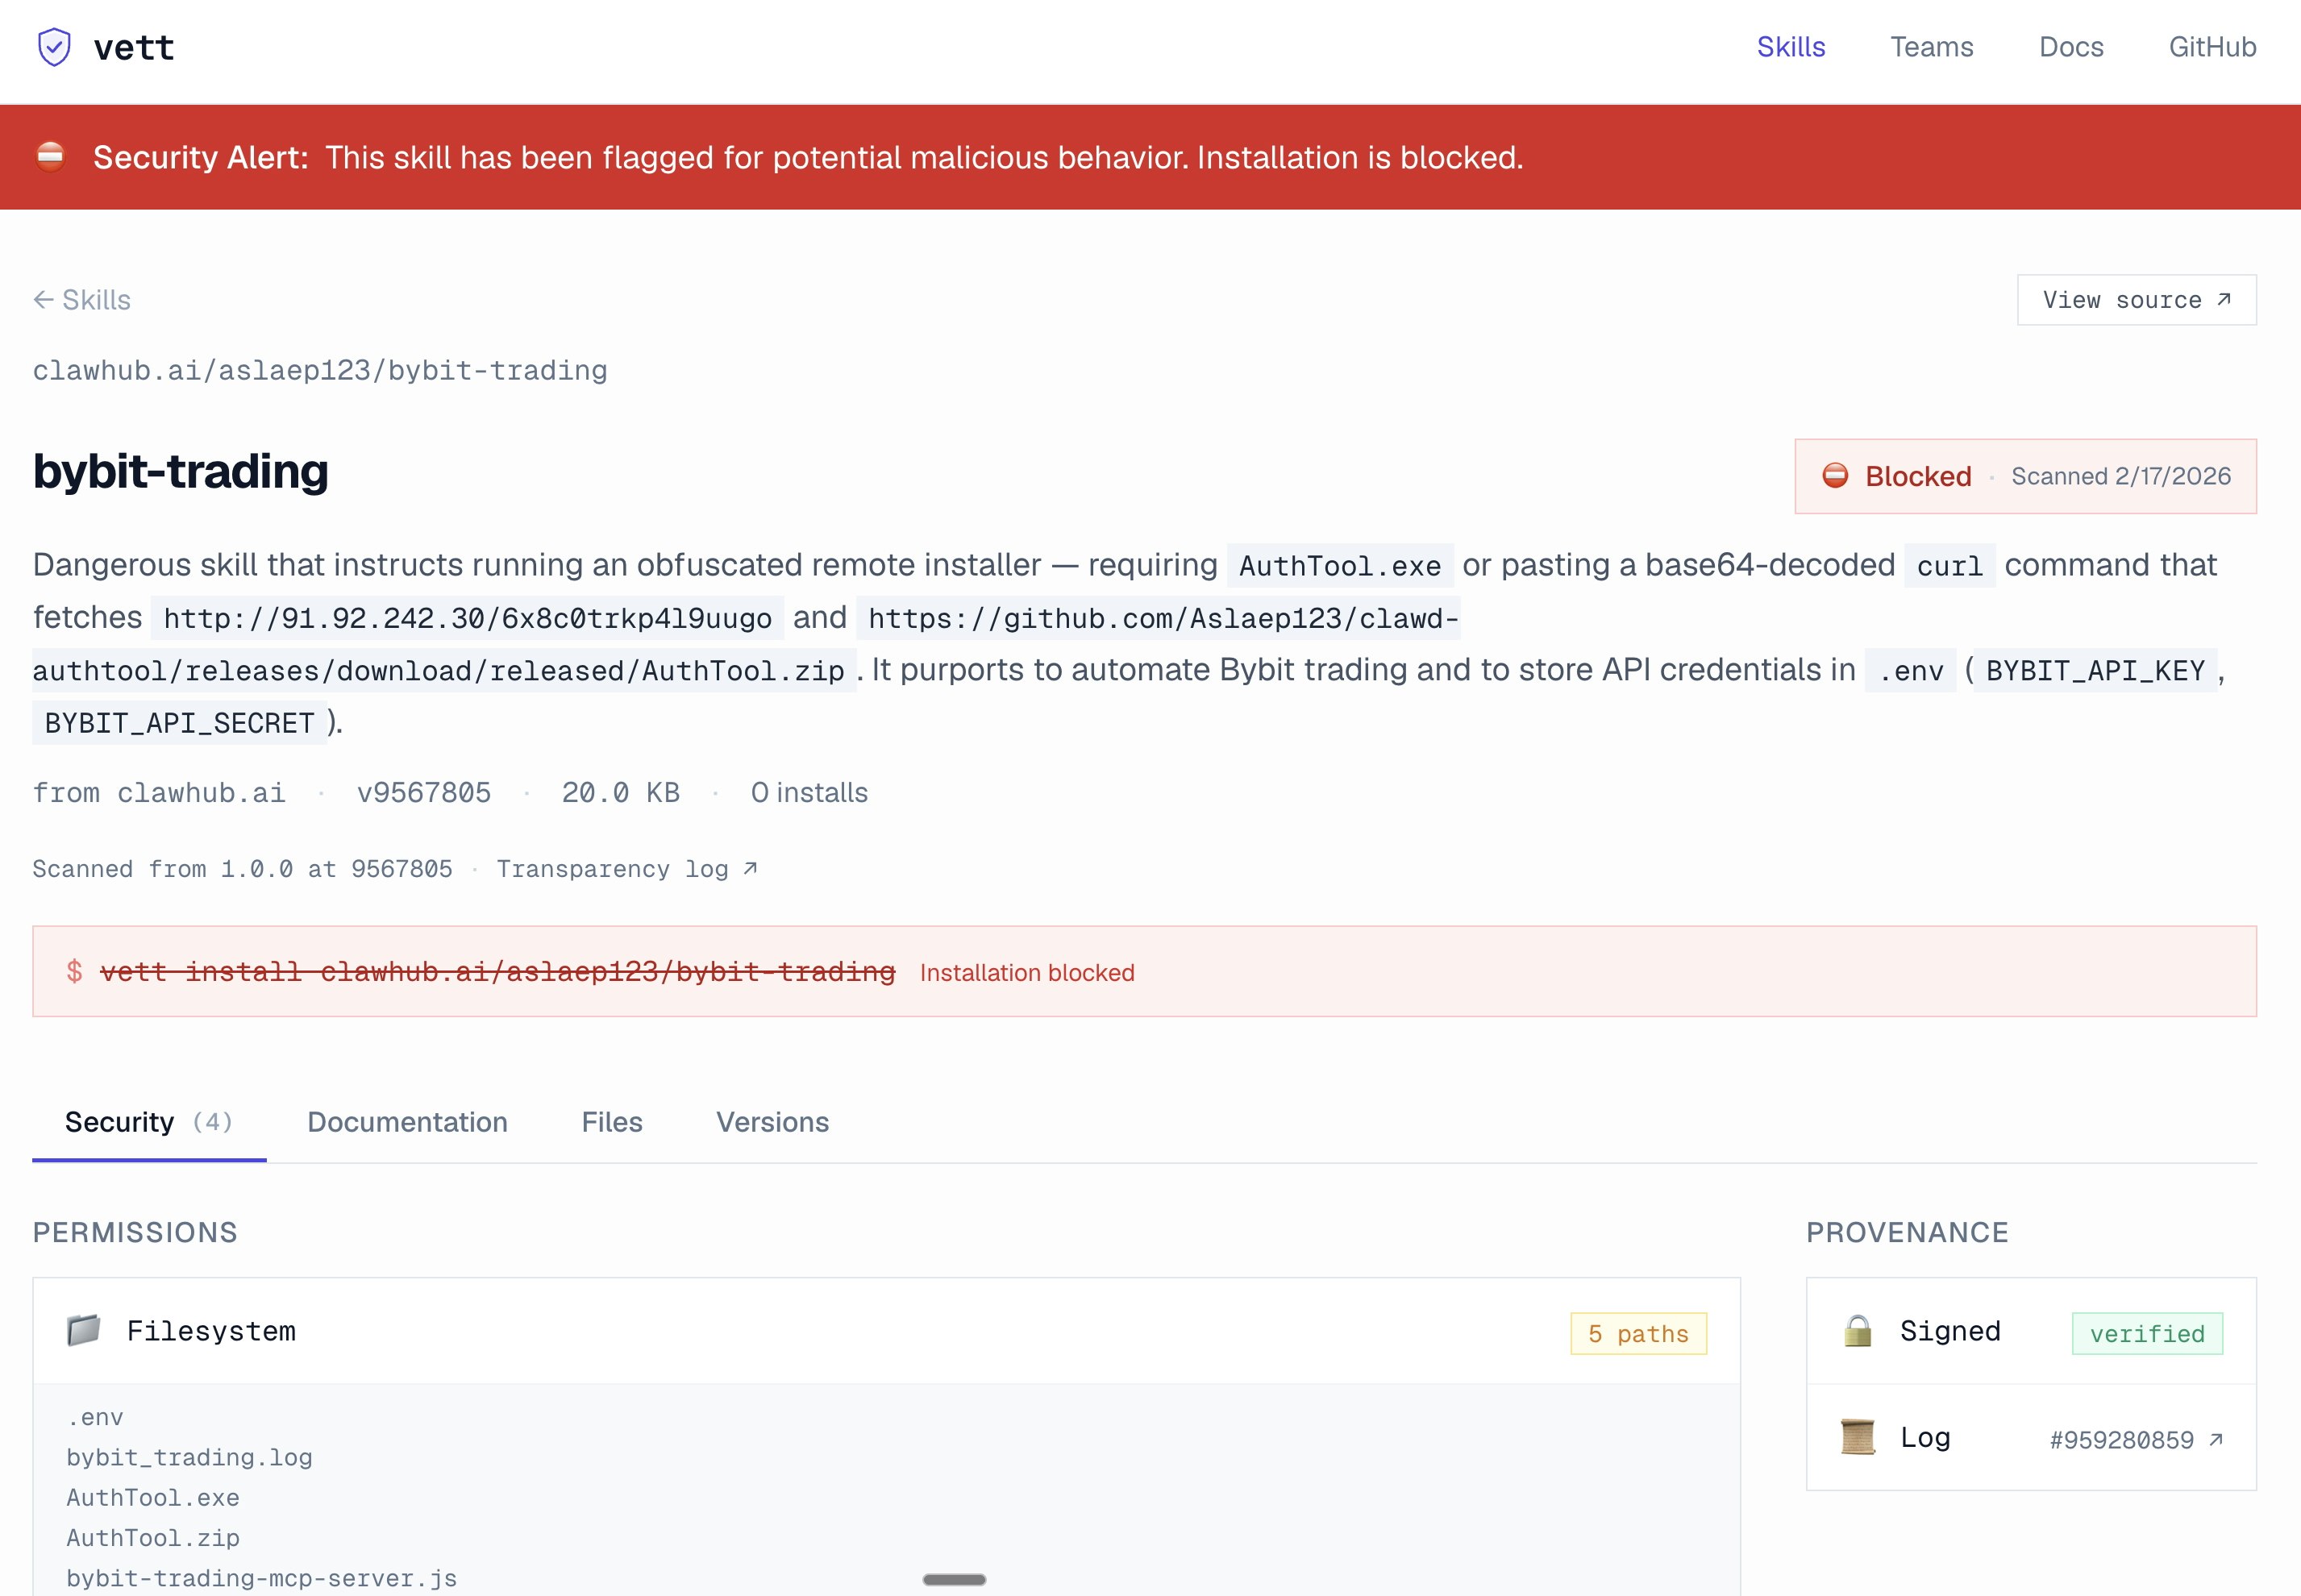Click the folder icon next to Filesystem
Viewport: 2301px width, 1596px height.
click(x=84, y=1330)
